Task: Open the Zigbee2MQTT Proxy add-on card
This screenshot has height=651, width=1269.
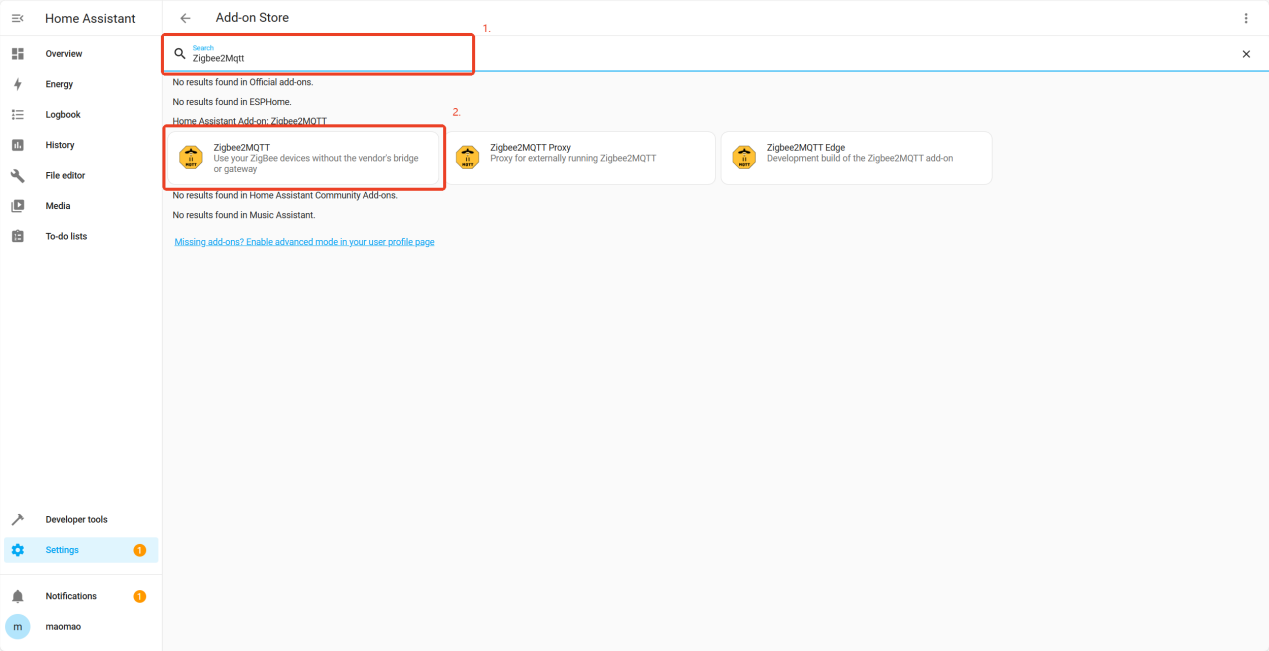Action: tap(580, 158)
